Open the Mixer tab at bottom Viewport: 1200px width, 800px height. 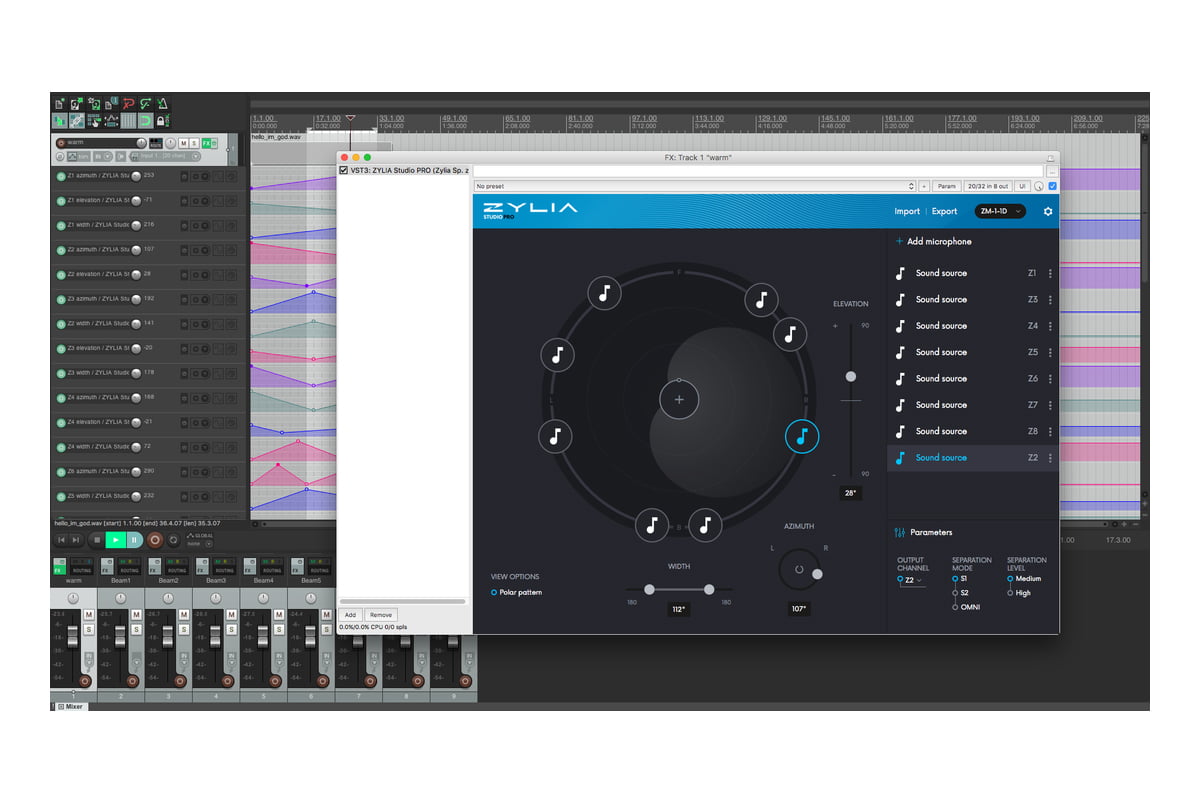70,706
